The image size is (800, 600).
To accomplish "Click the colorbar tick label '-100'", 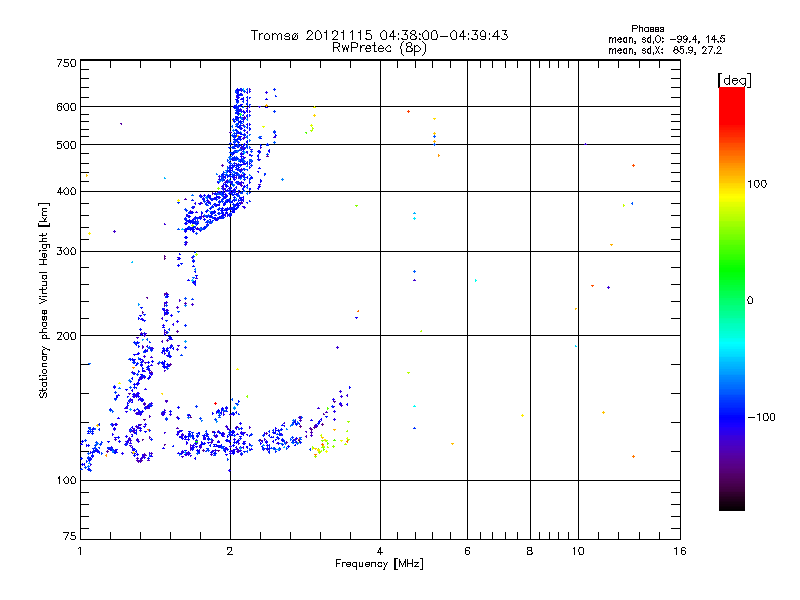I will (762, 417).
